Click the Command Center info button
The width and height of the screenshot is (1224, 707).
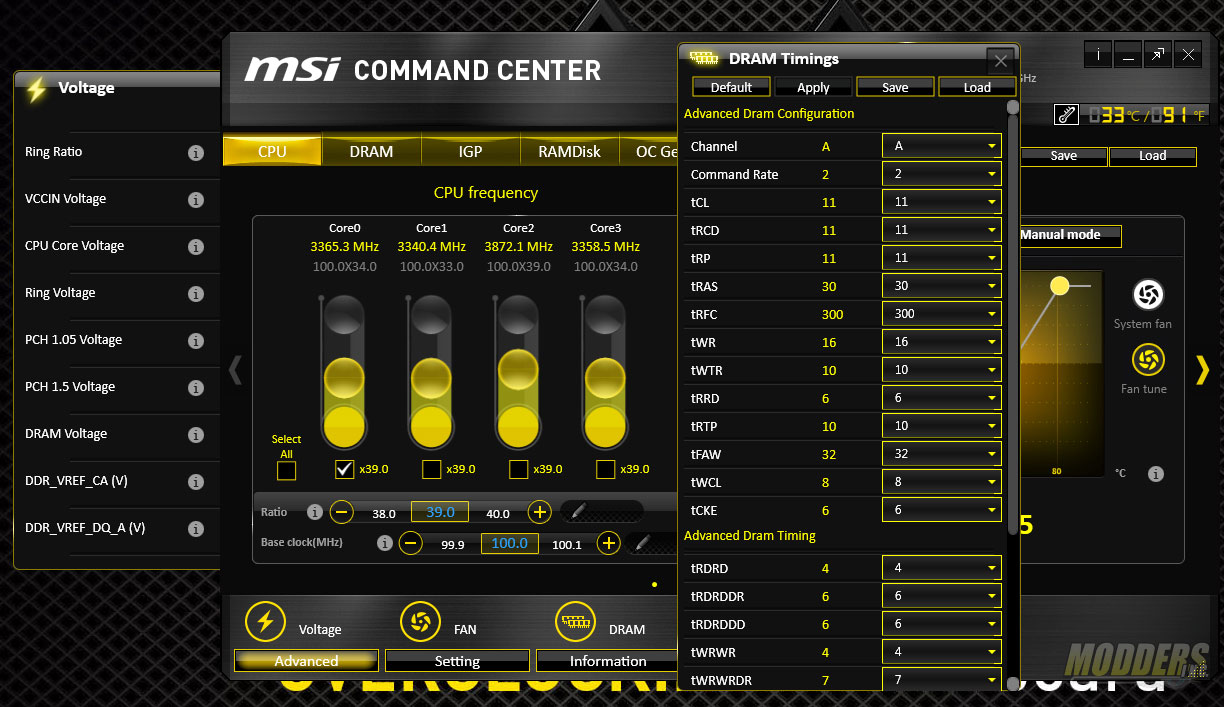coord(1098,55)
